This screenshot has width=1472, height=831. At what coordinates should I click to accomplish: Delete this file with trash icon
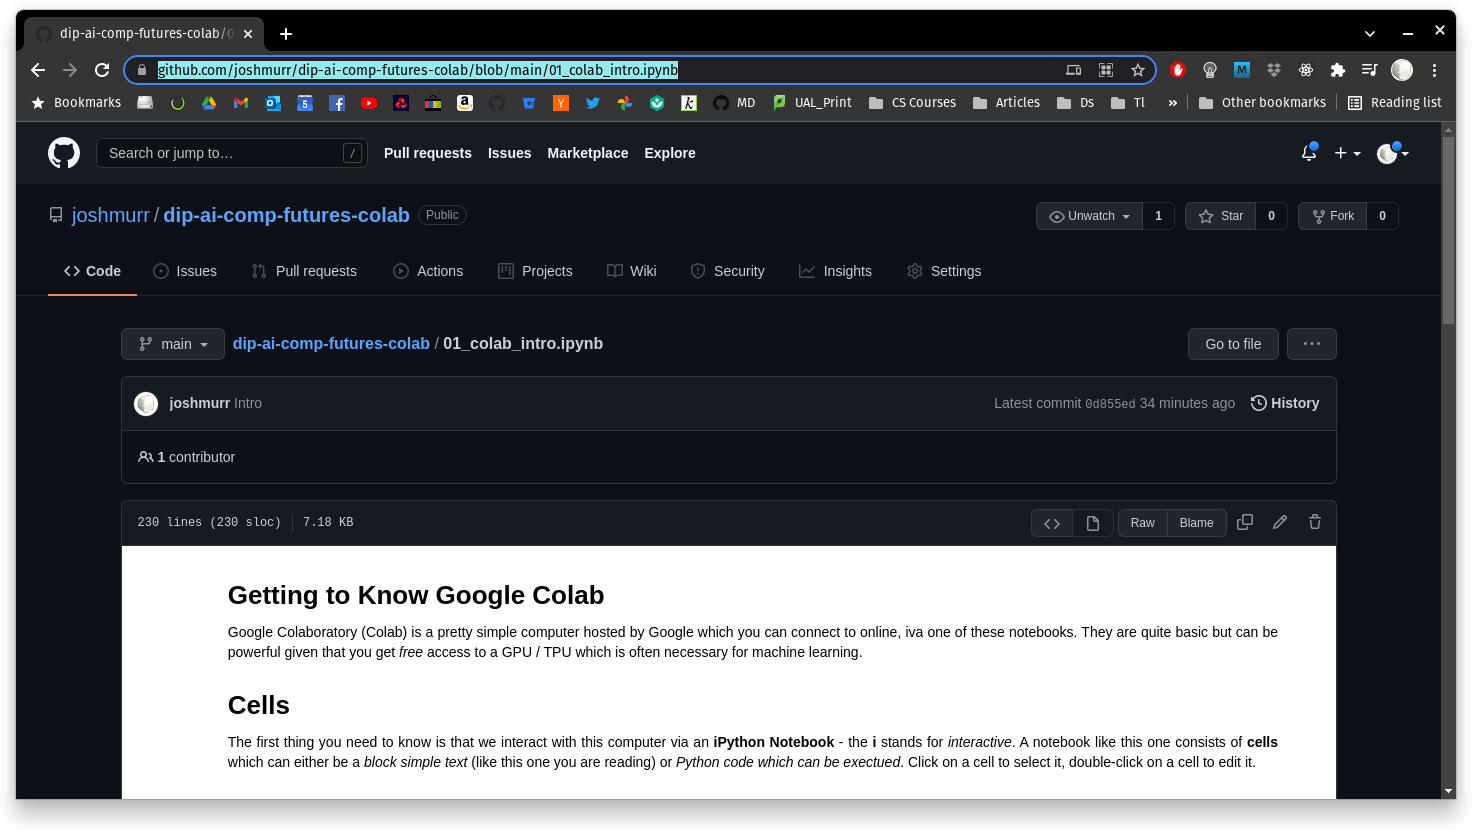pyautogui.click(x=1315, y=522)
